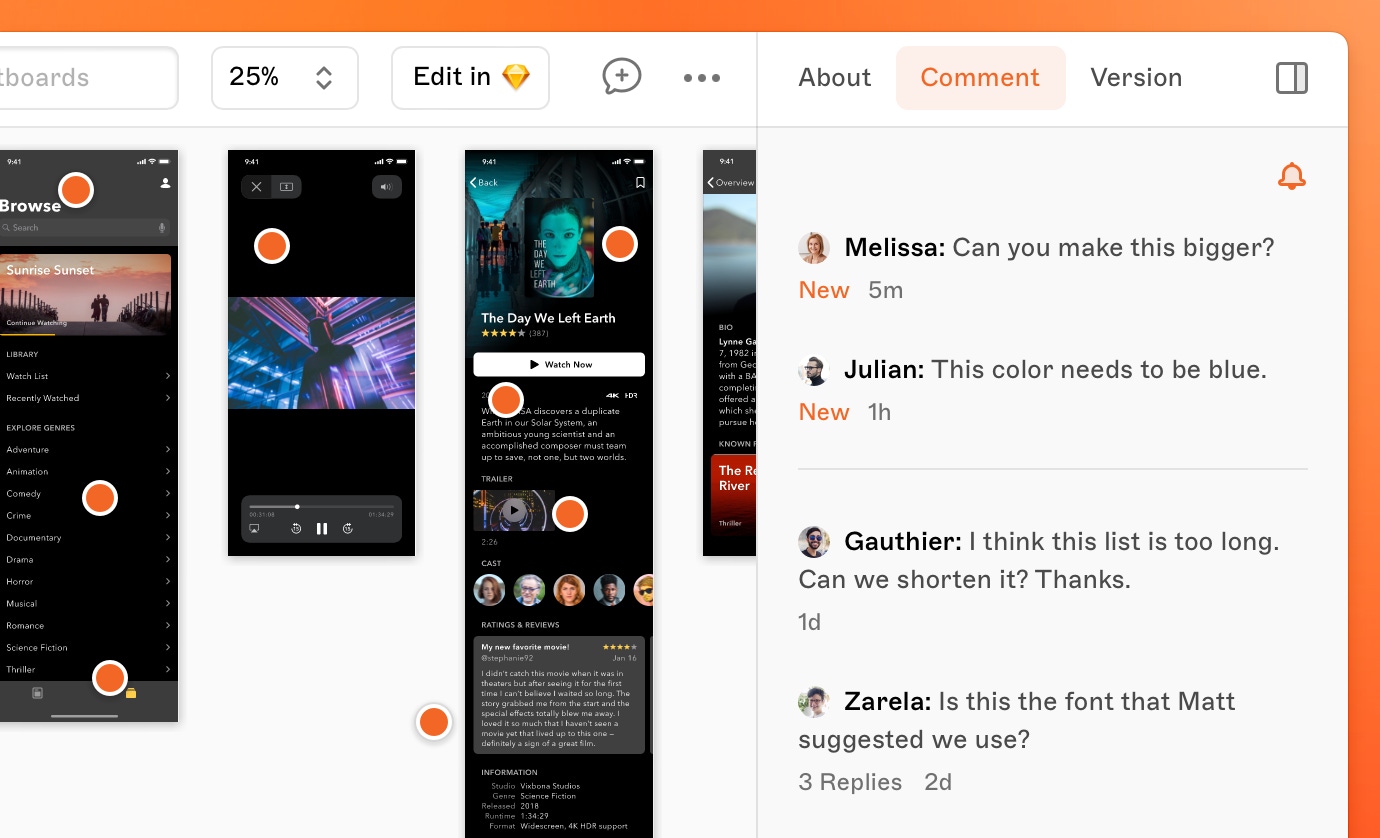The image size is (1380, 838).
Task: Open the Version tab
Action: click(x=1135, y=78)
